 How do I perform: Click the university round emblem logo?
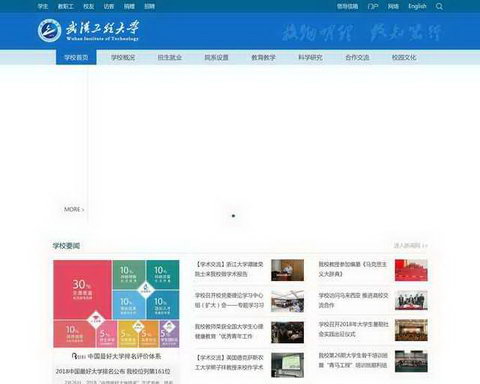pos(49,30)
